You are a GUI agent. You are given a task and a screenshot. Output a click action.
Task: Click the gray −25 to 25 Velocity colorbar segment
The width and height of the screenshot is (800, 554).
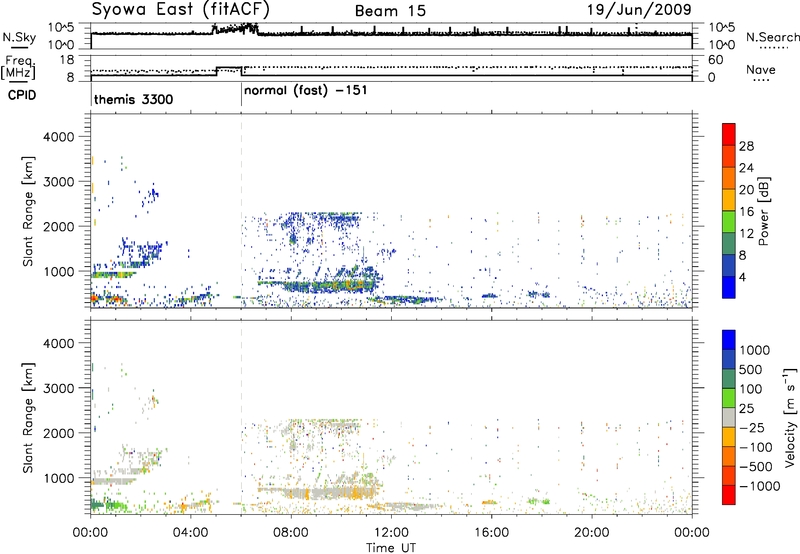729,418
